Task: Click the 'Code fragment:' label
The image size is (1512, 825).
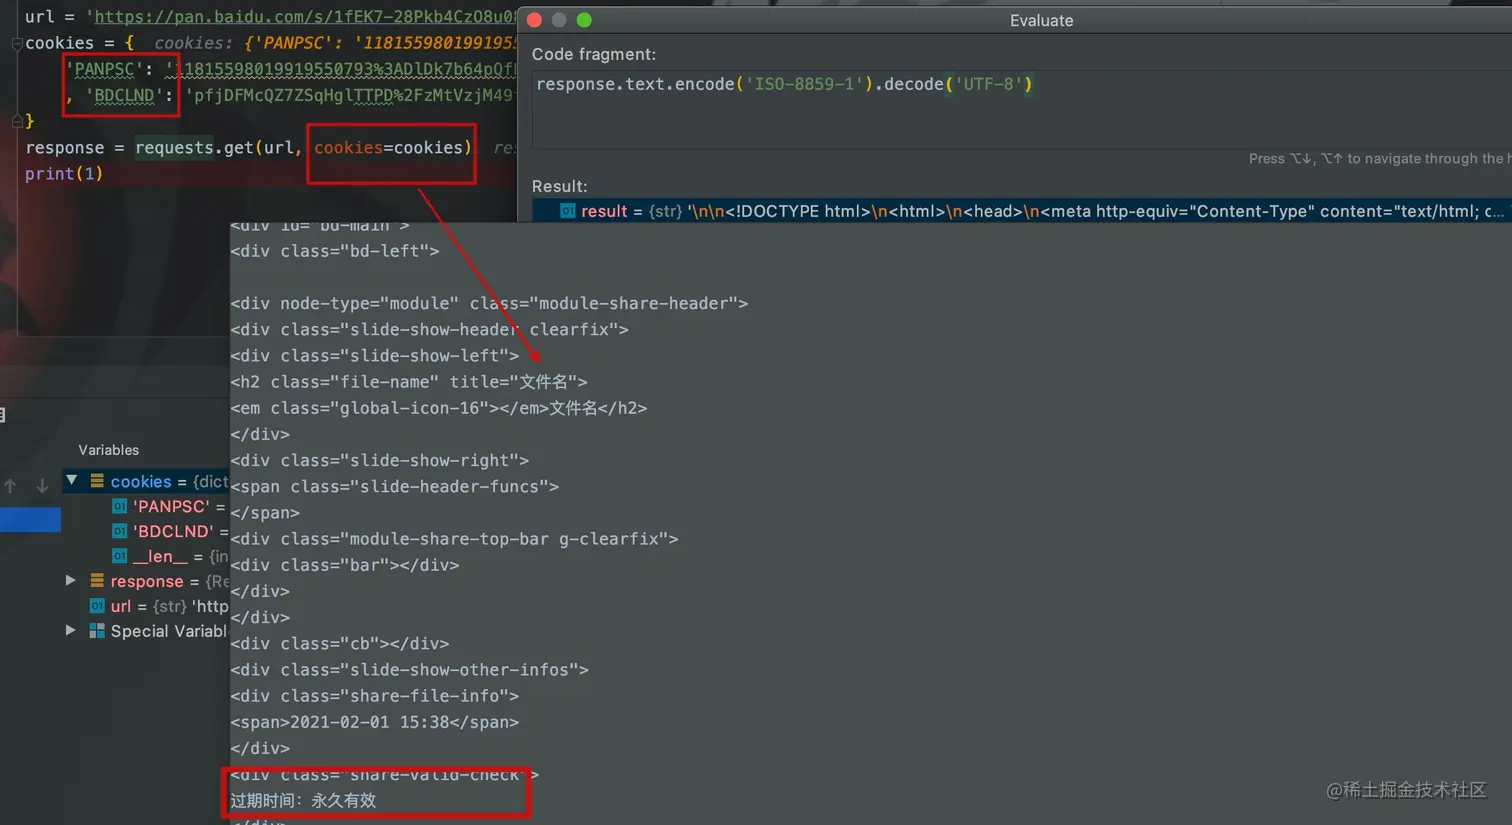Action: [x=594, y=54]
